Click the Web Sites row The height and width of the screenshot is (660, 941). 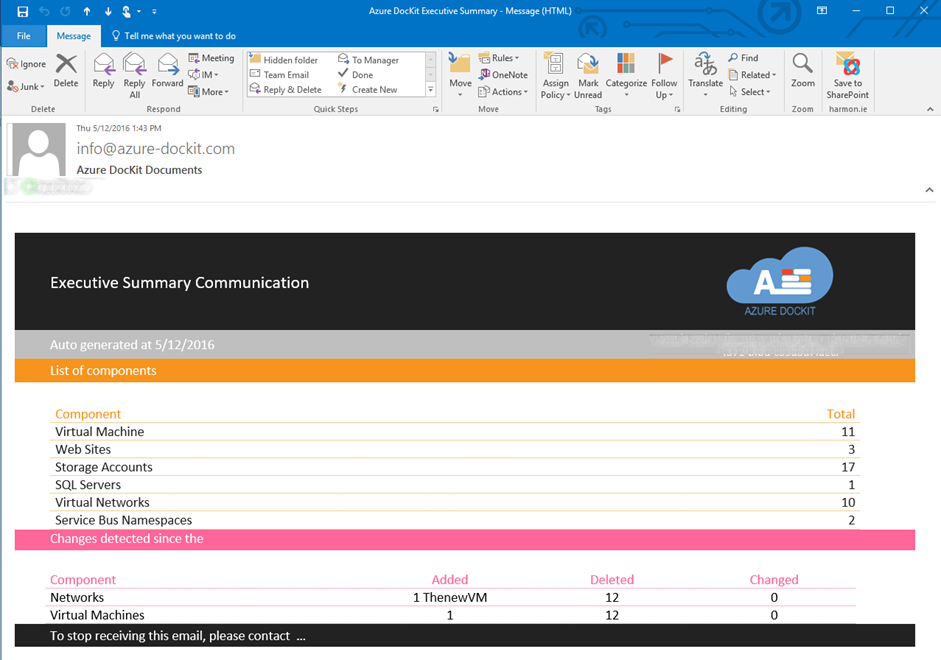tap(455, 449)
